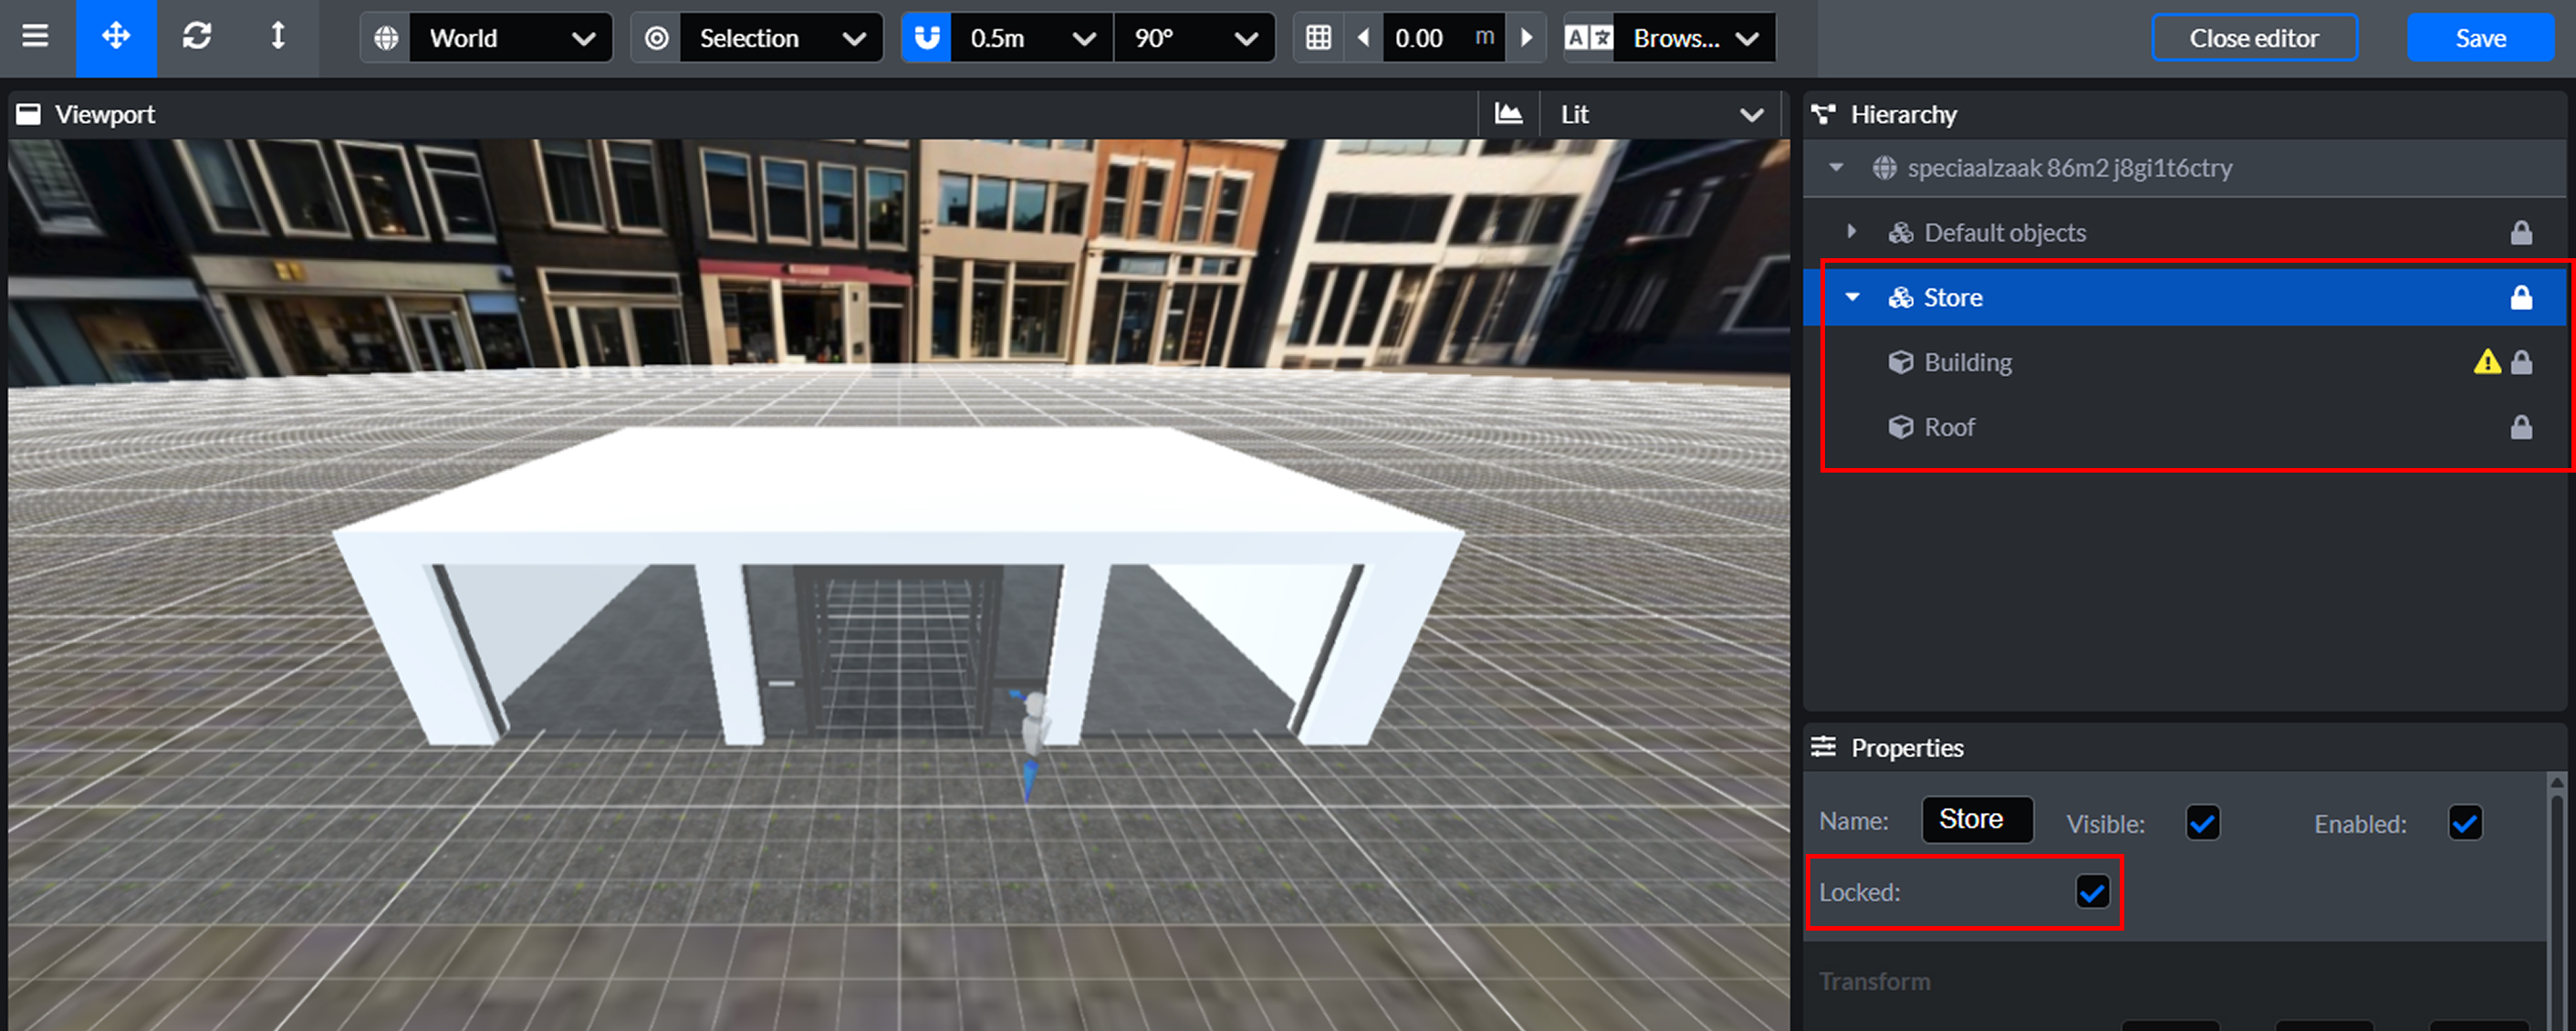Click the Name field containing Store
The width and height of the screenshot is (2576, 1031).
point(1976,819)
